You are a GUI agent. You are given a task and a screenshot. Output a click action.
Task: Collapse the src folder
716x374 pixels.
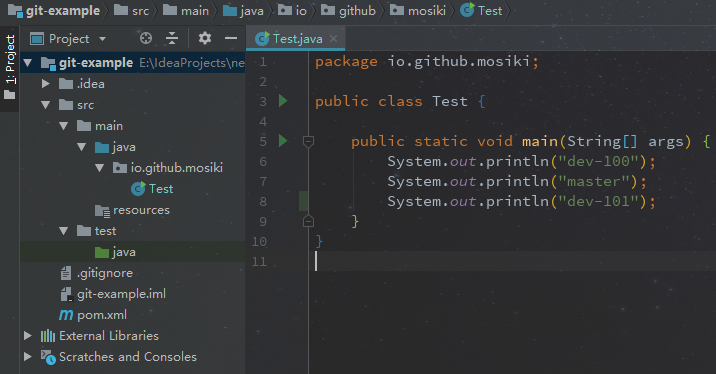tap(46, 105)
